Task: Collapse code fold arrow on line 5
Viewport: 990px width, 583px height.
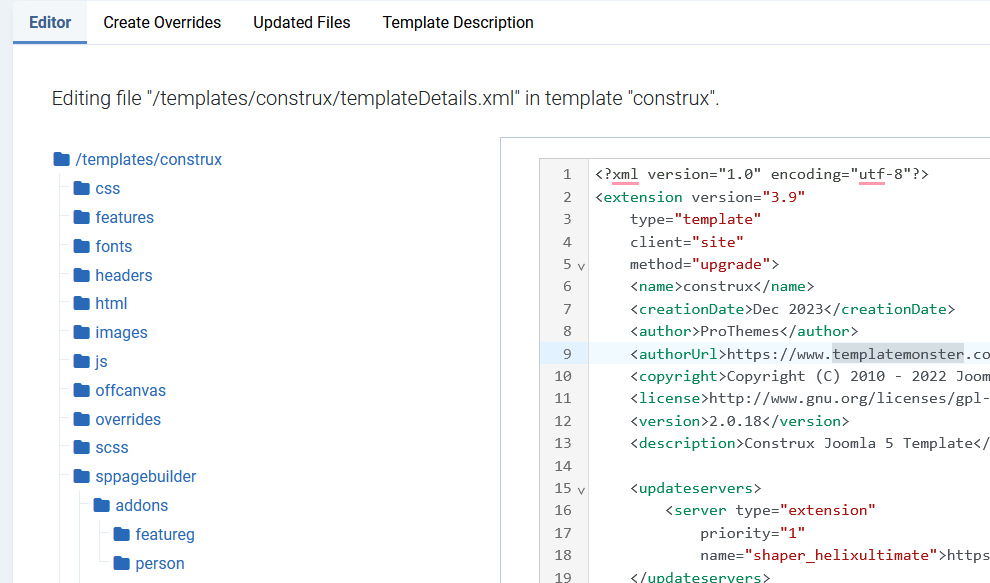Action: coord(581,266)
